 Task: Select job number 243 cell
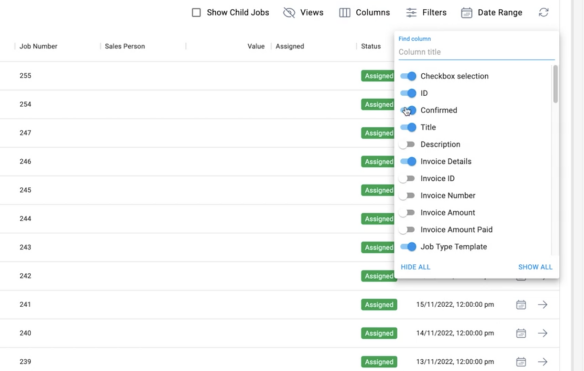pyautogui.click(x=25, y=247)
